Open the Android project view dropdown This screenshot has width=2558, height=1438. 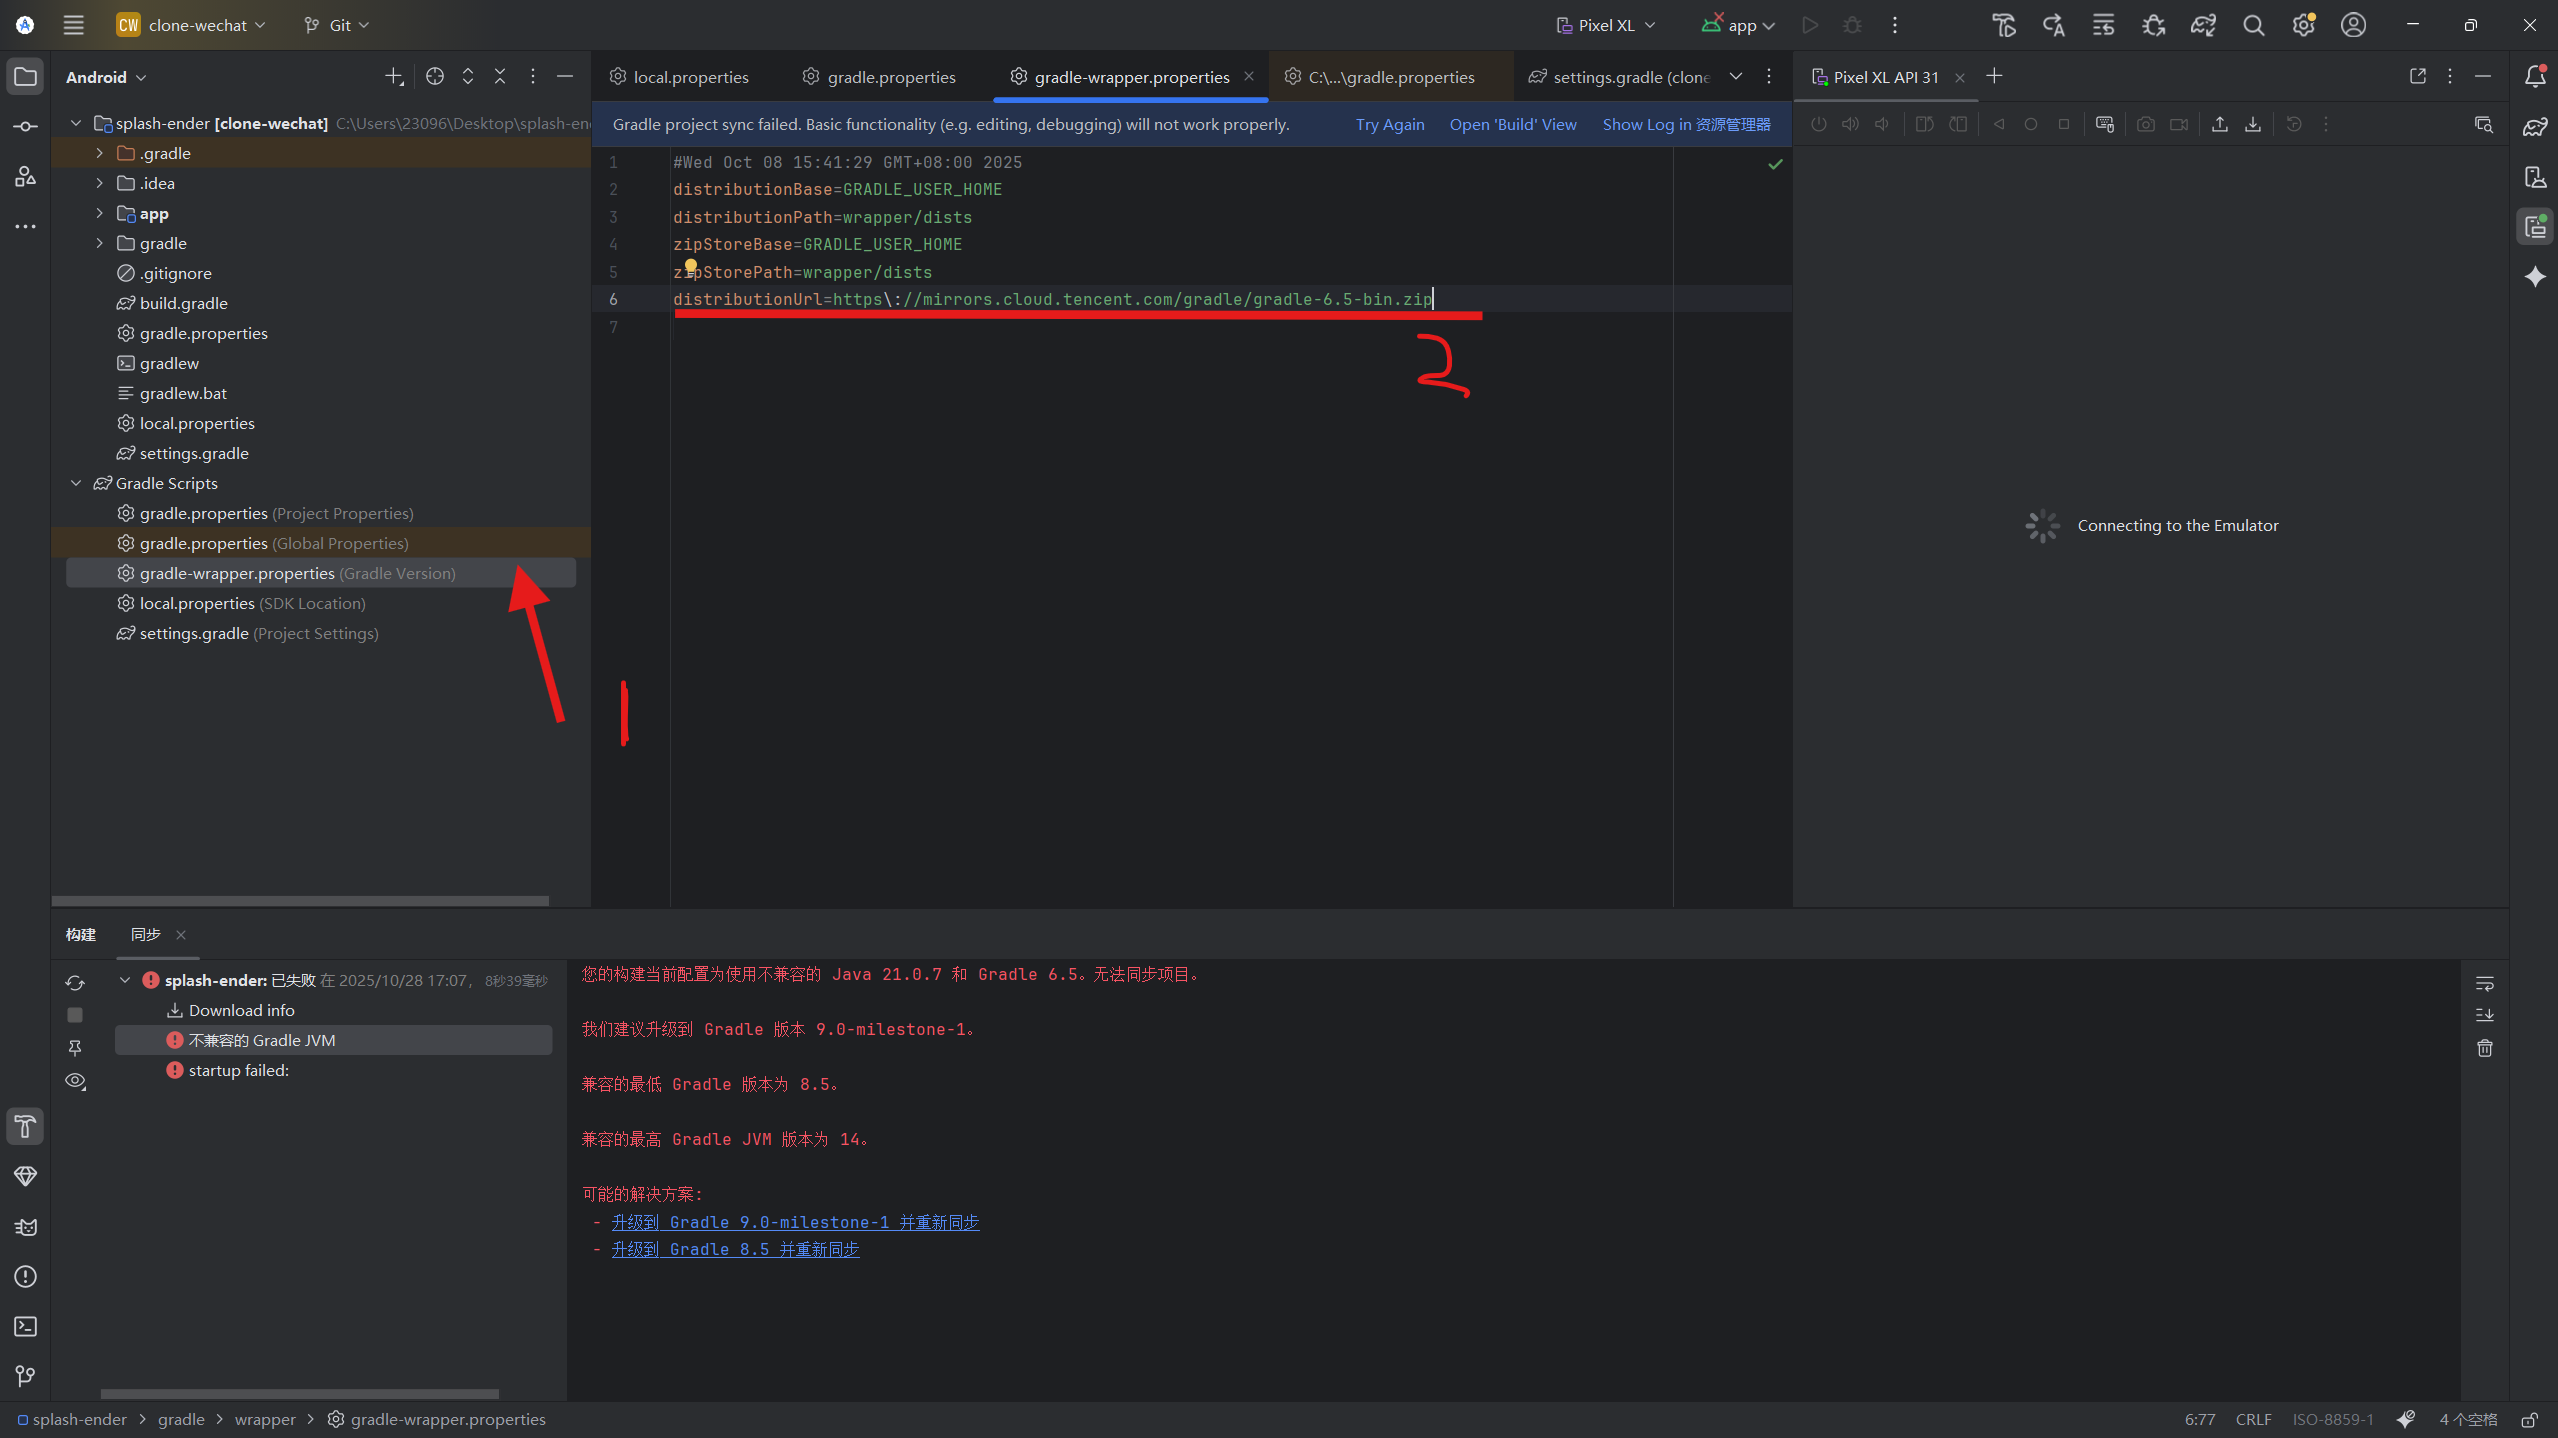(x=106, y=77)
